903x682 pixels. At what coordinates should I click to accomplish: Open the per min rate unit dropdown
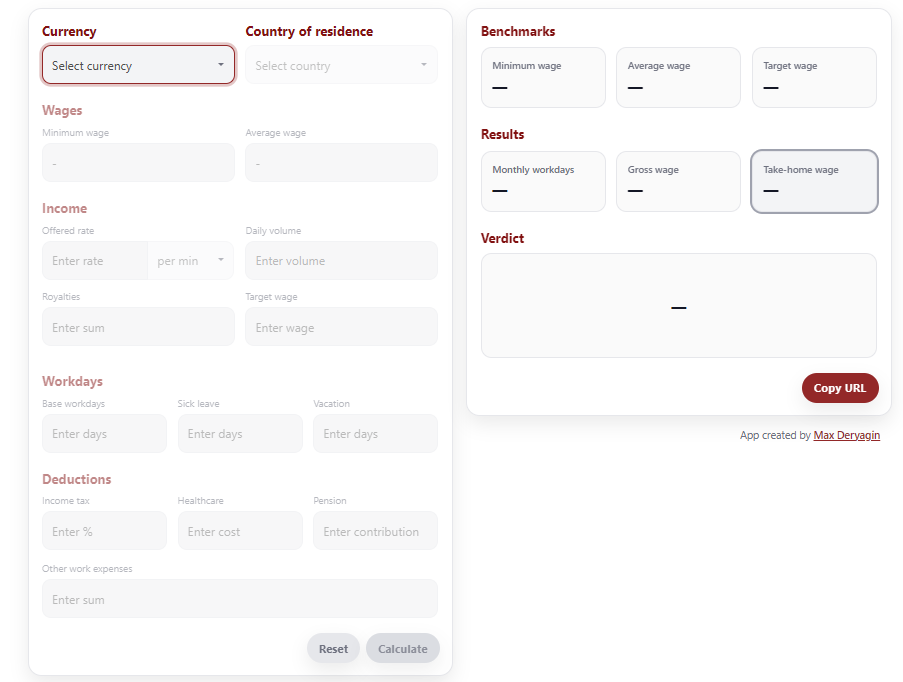tap(191, 261)
